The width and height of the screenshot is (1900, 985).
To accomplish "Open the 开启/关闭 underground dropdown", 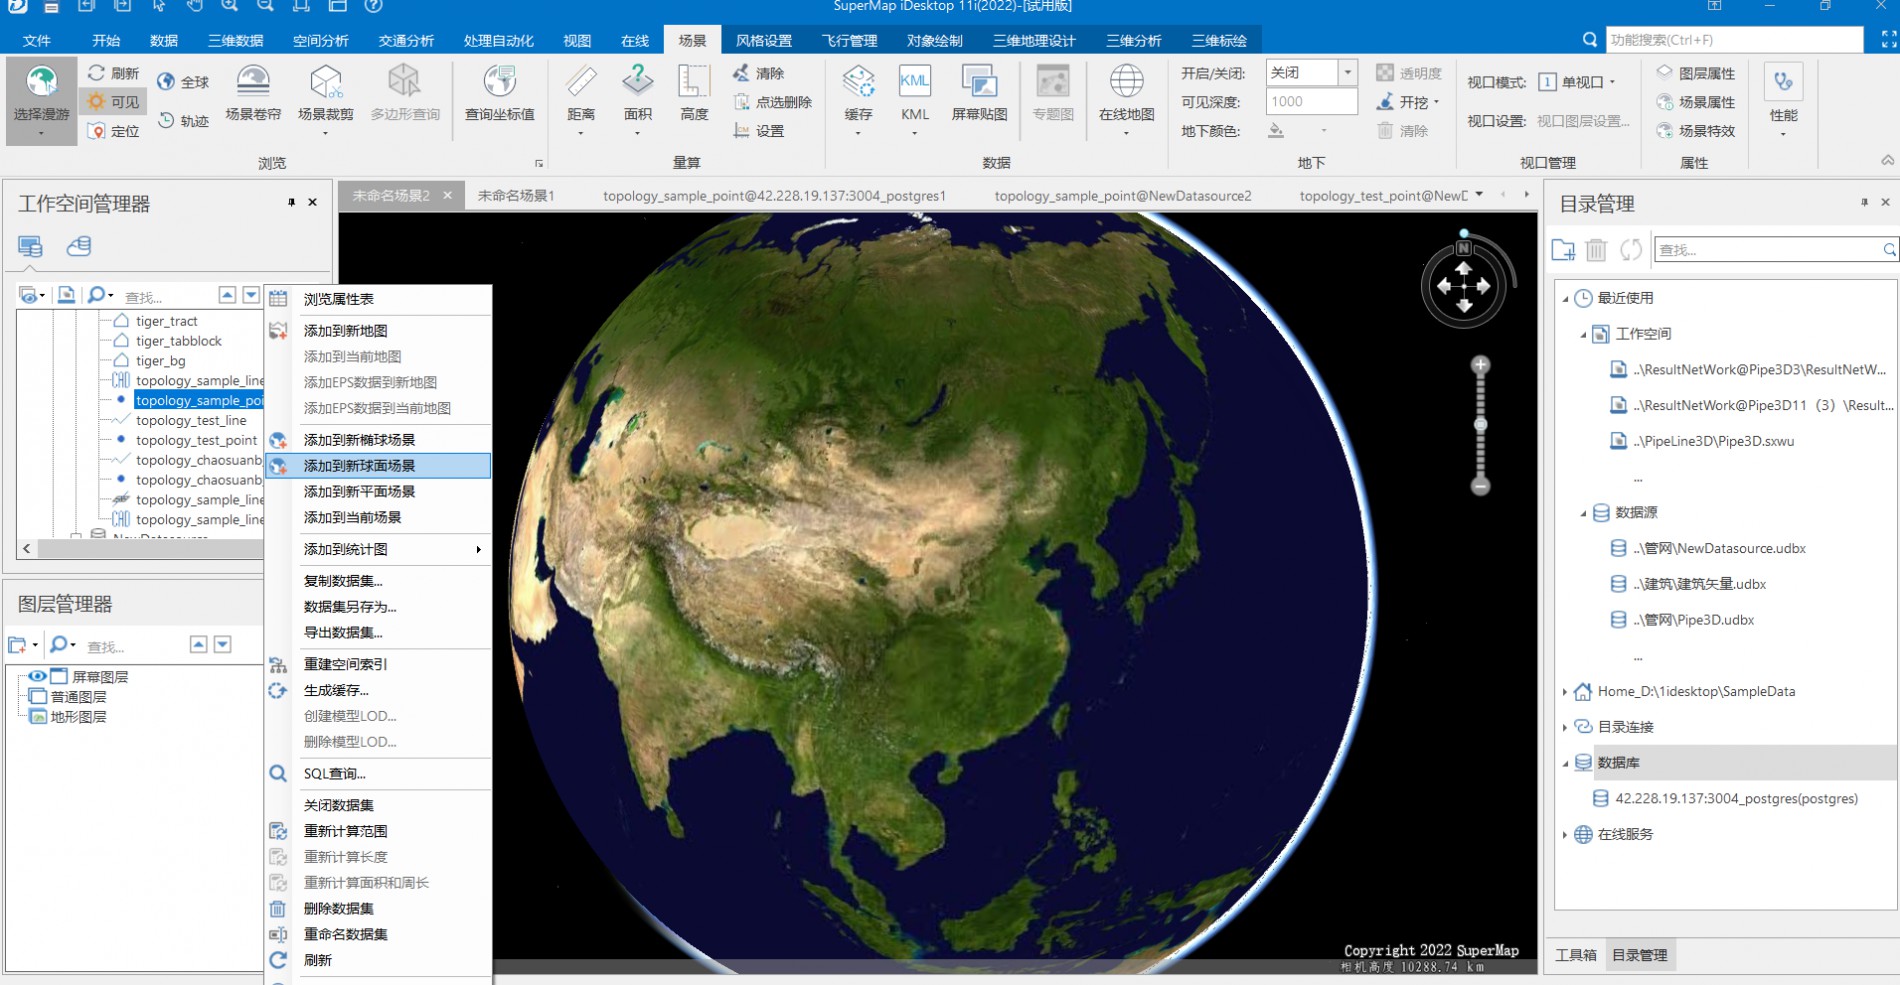I will [1347, 72].
